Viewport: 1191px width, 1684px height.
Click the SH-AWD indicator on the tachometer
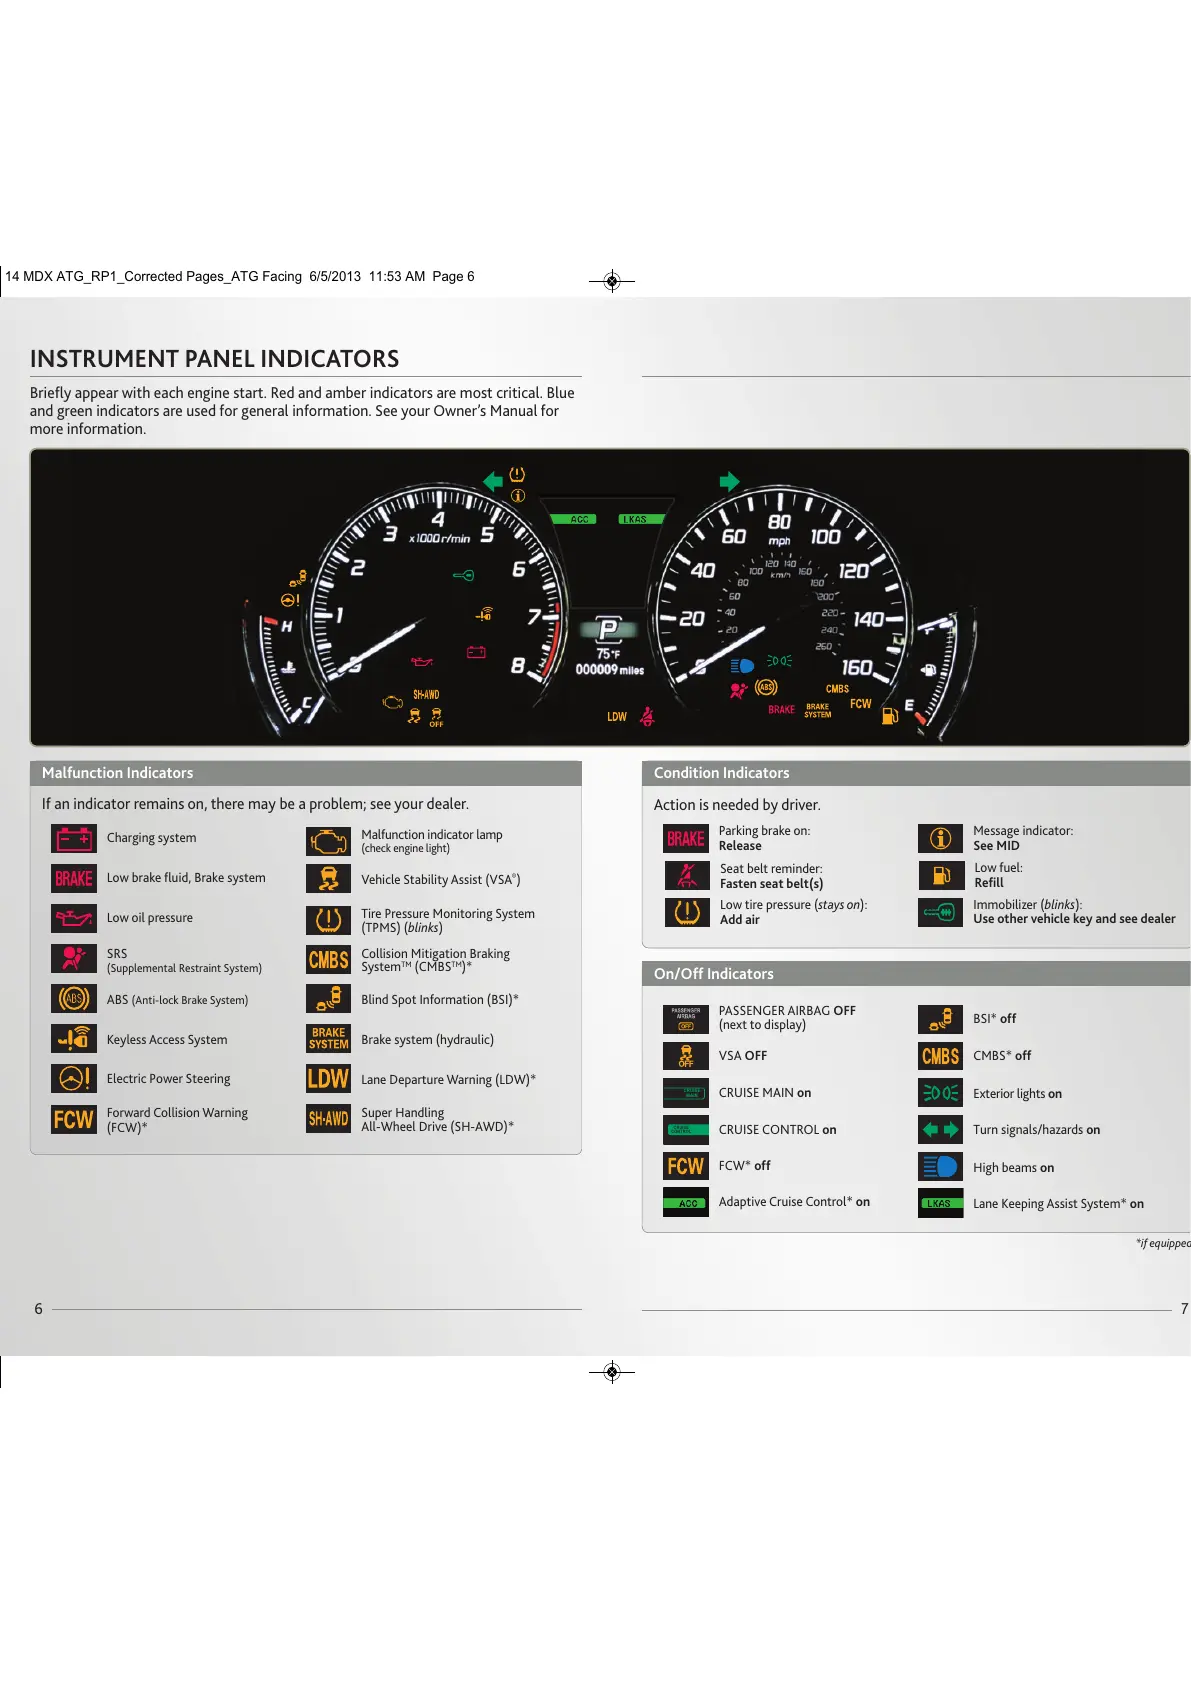[x=426, y=695]
